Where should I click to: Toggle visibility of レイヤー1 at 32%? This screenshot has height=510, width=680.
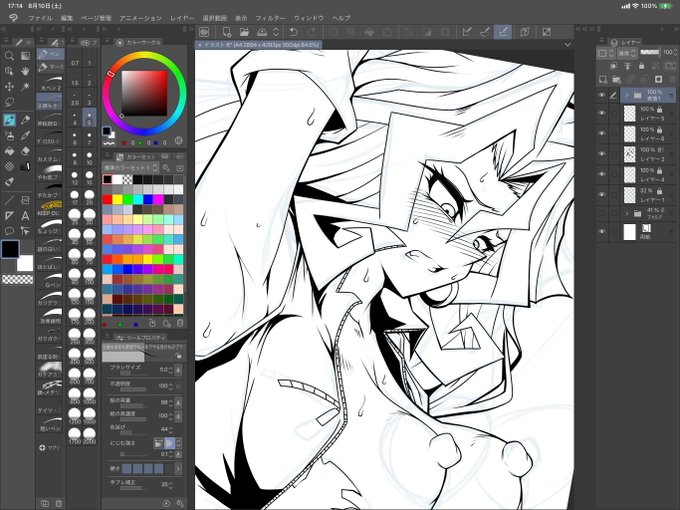click(x=602, y=194)
